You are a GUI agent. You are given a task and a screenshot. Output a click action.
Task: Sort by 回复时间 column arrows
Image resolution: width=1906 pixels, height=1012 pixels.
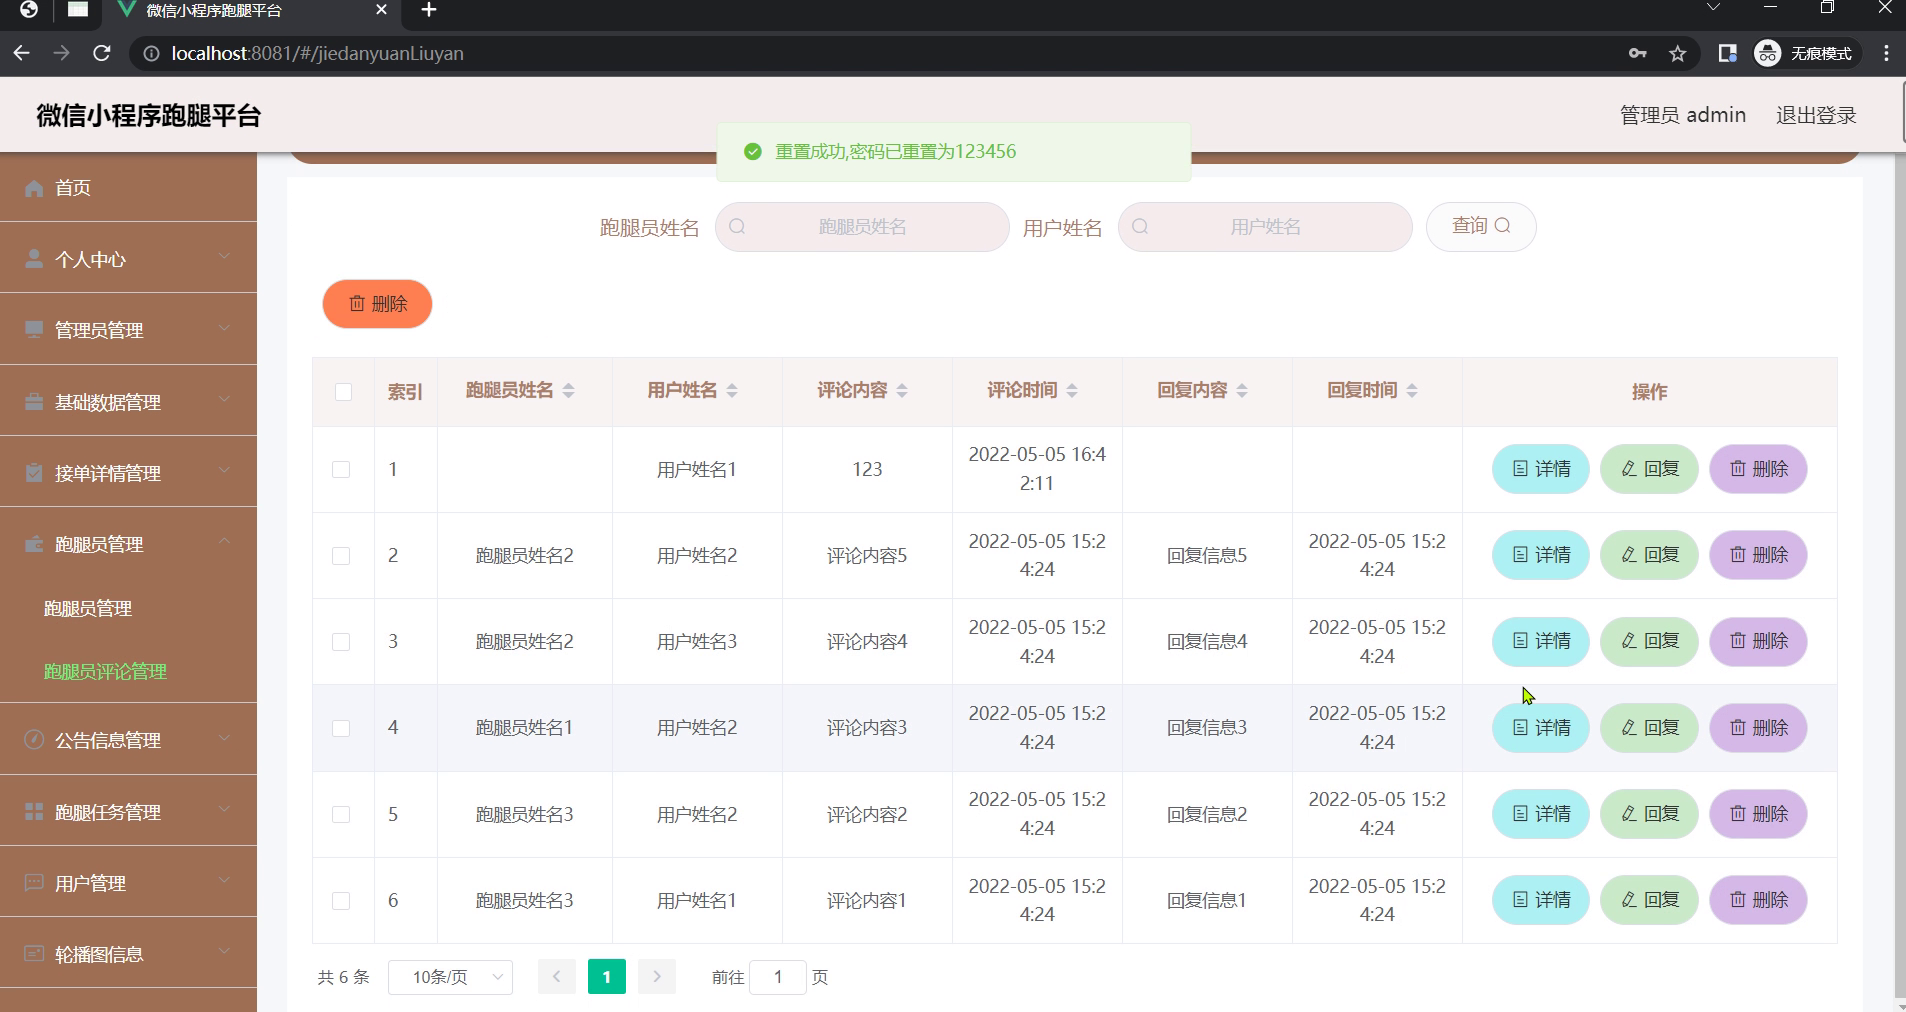click(x=1412, y=391)
